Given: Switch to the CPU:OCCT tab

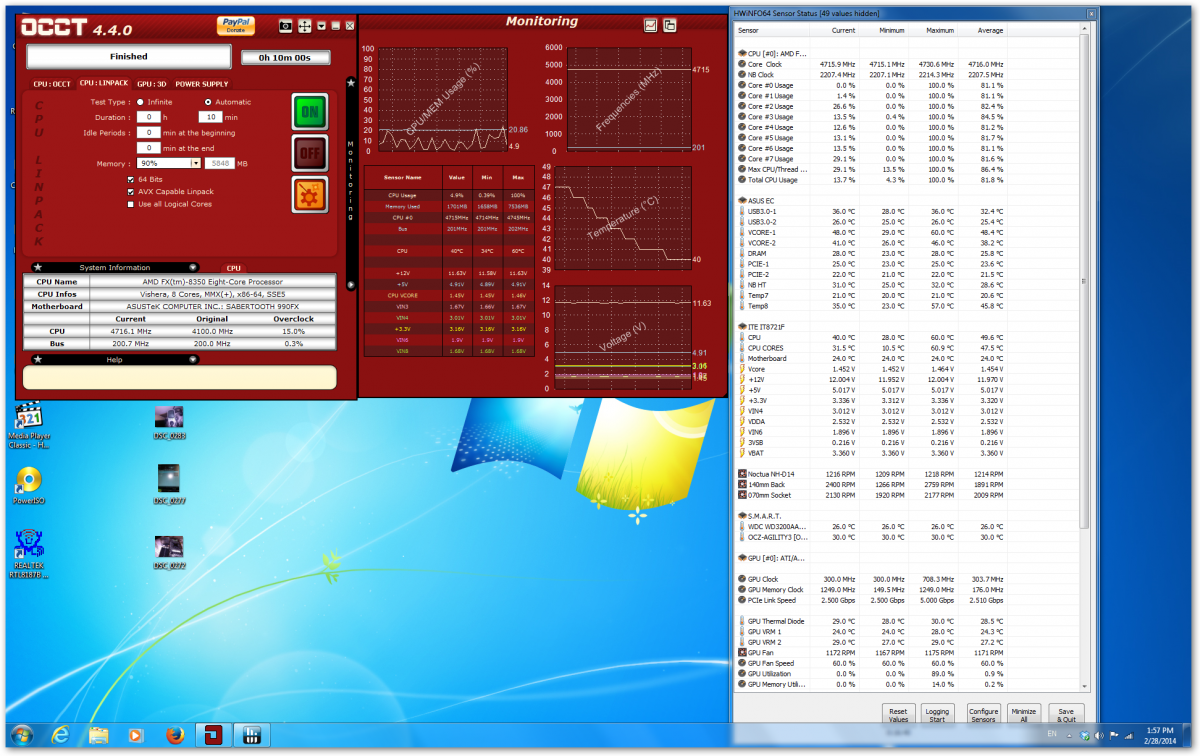Looking at the screenshot, I should 52,84.
